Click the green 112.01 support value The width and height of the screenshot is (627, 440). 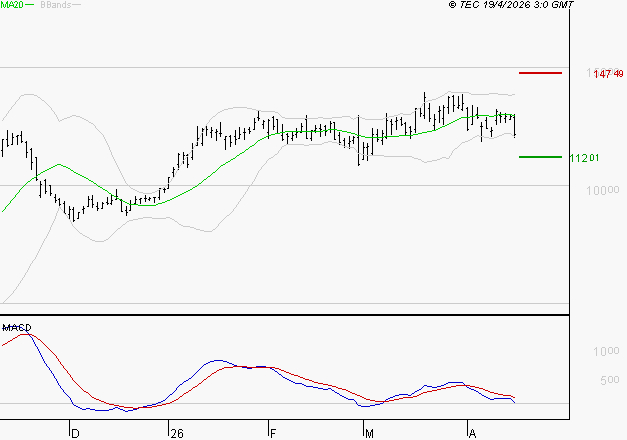(584, 158)
